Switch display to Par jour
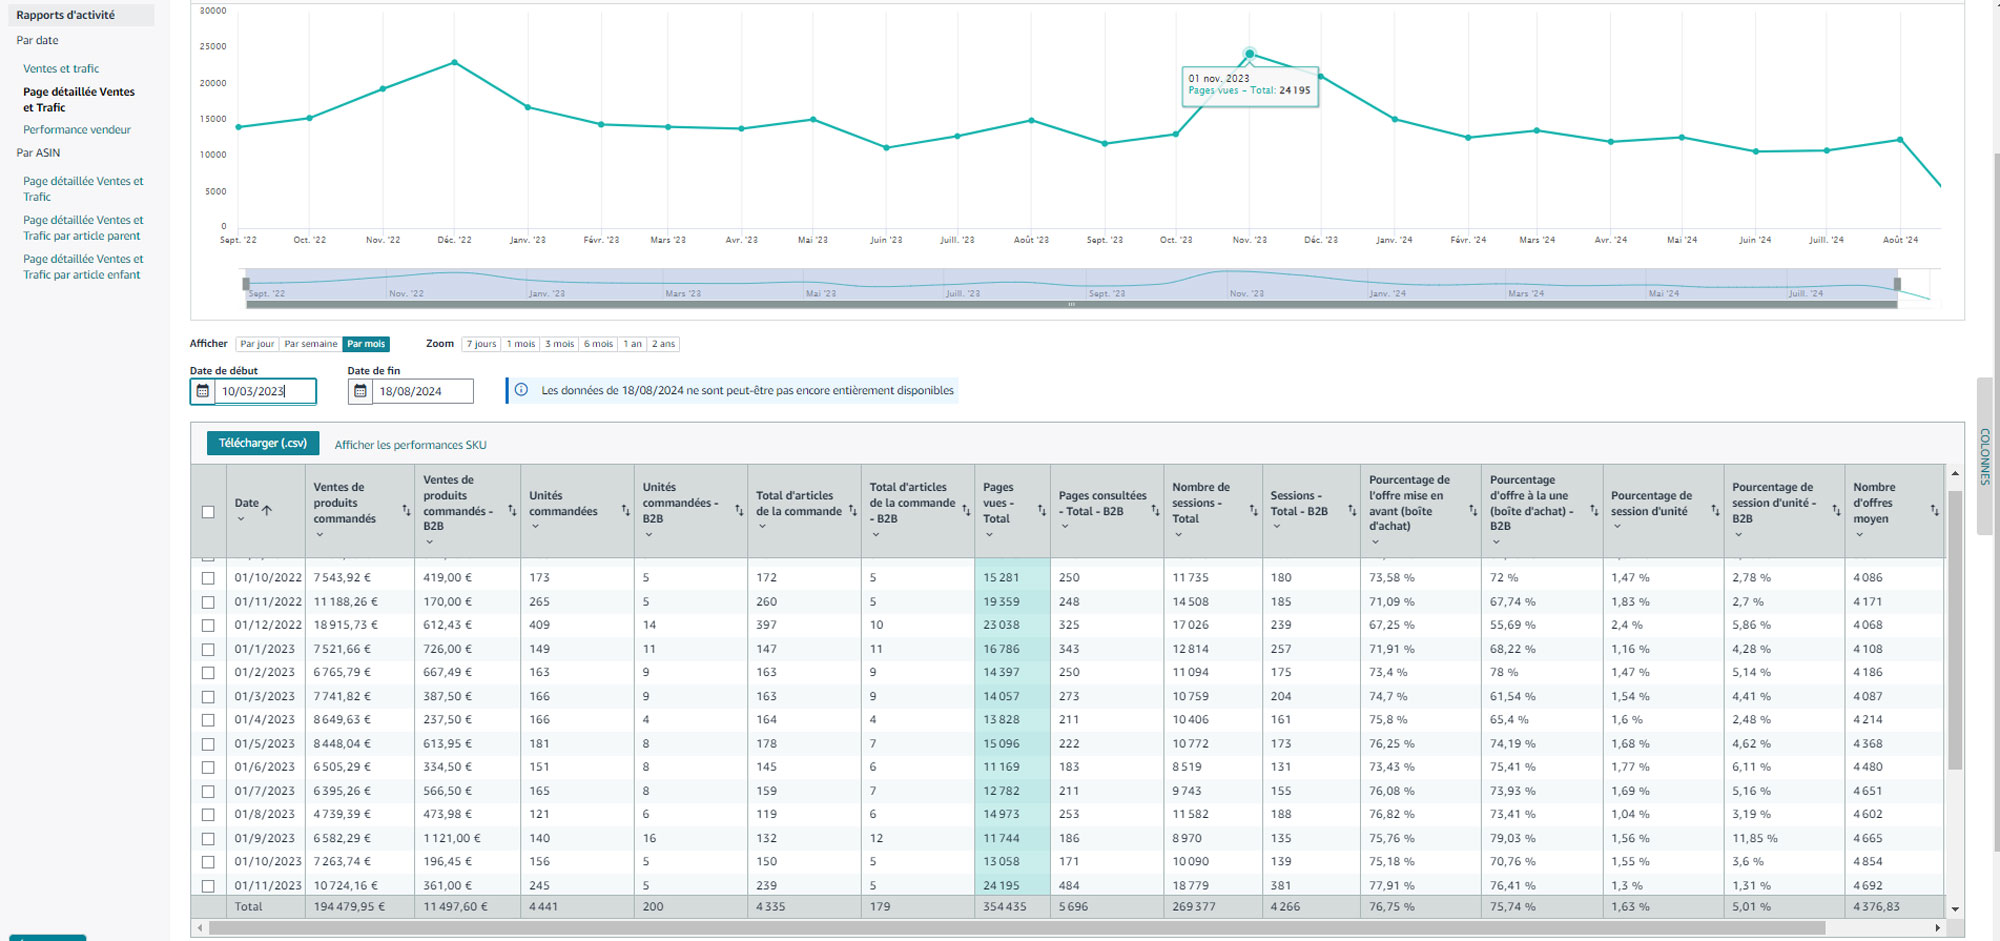2000x941 pixels. (257, 344)
